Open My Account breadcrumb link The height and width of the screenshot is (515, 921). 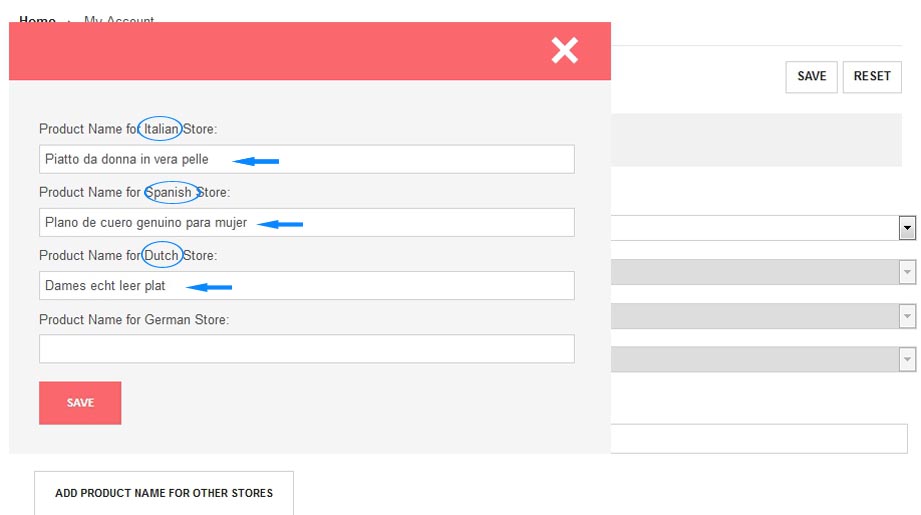tap(119, 20)
